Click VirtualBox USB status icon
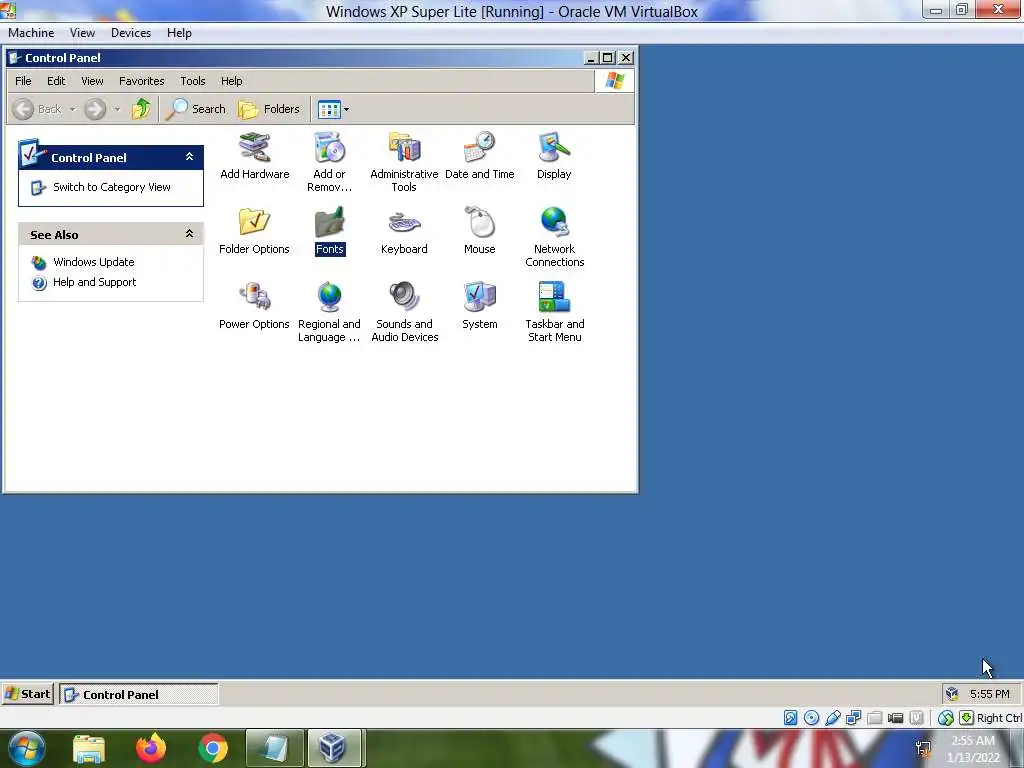Screen dimensions: 1024x768 (833, 718)
